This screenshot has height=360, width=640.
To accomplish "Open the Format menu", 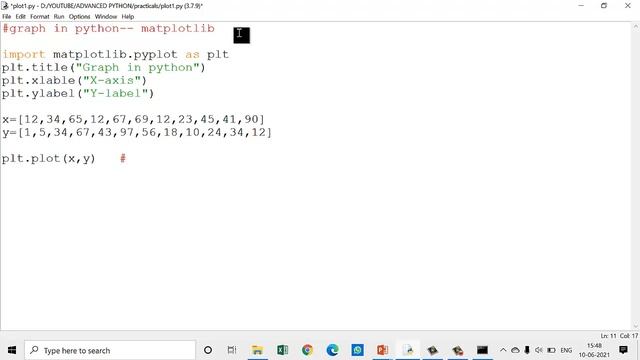I will [40, 17].
